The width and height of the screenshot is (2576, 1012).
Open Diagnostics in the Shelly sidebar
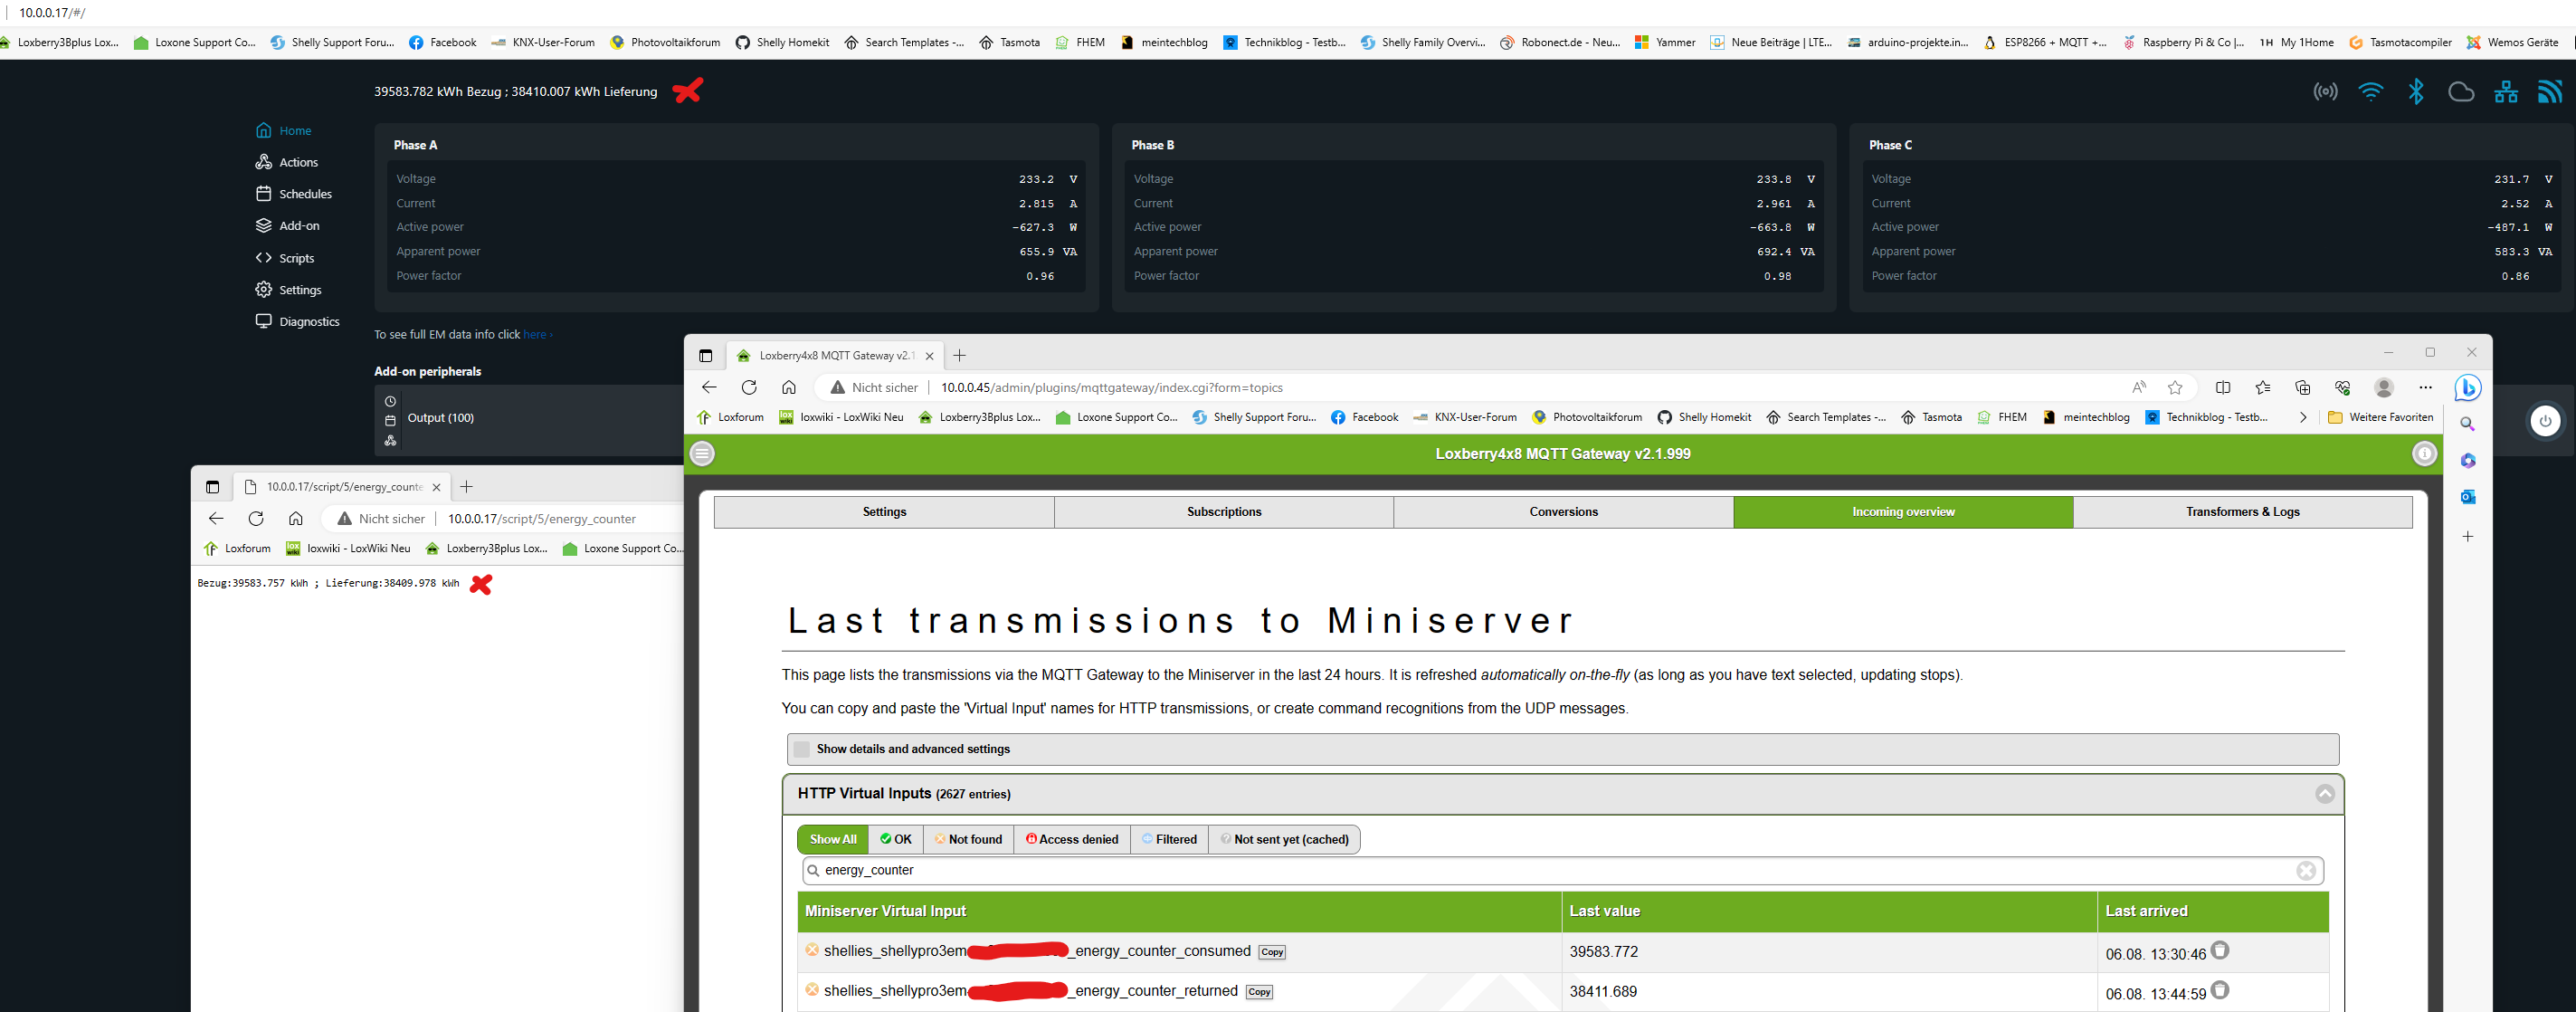pyautogui.click(x=308, y=322)
